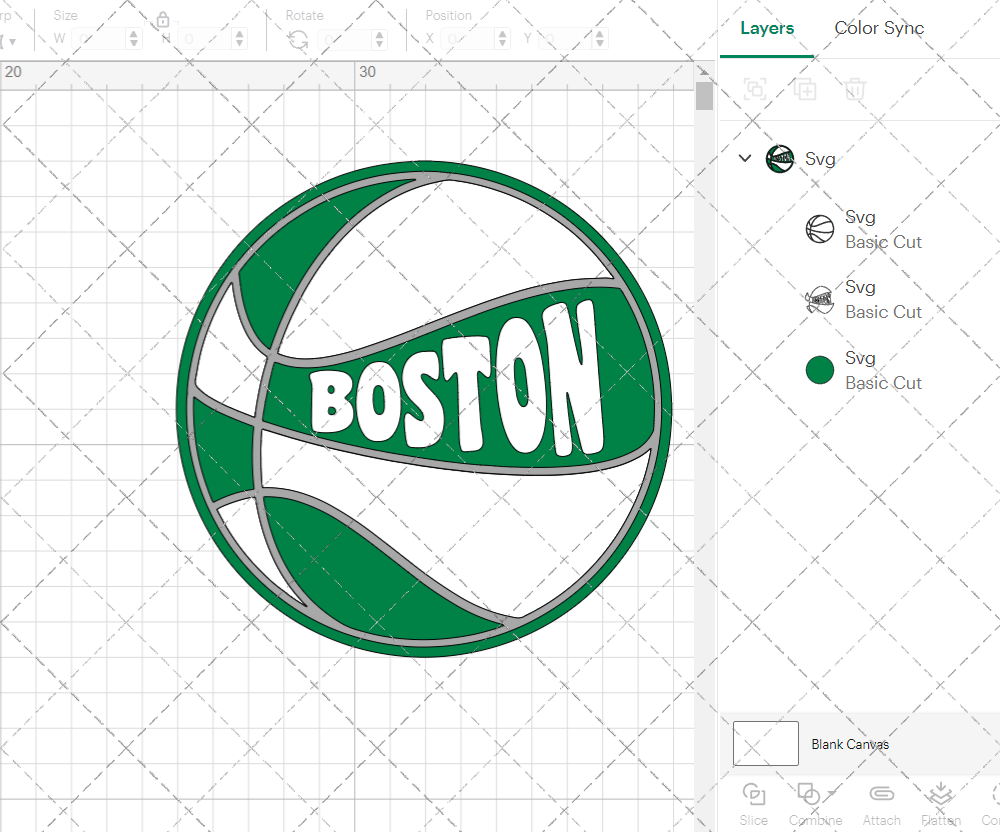Click the canvas scroll up arrow
This screenshot has height=832, width=1000.
tap(704, 71)
